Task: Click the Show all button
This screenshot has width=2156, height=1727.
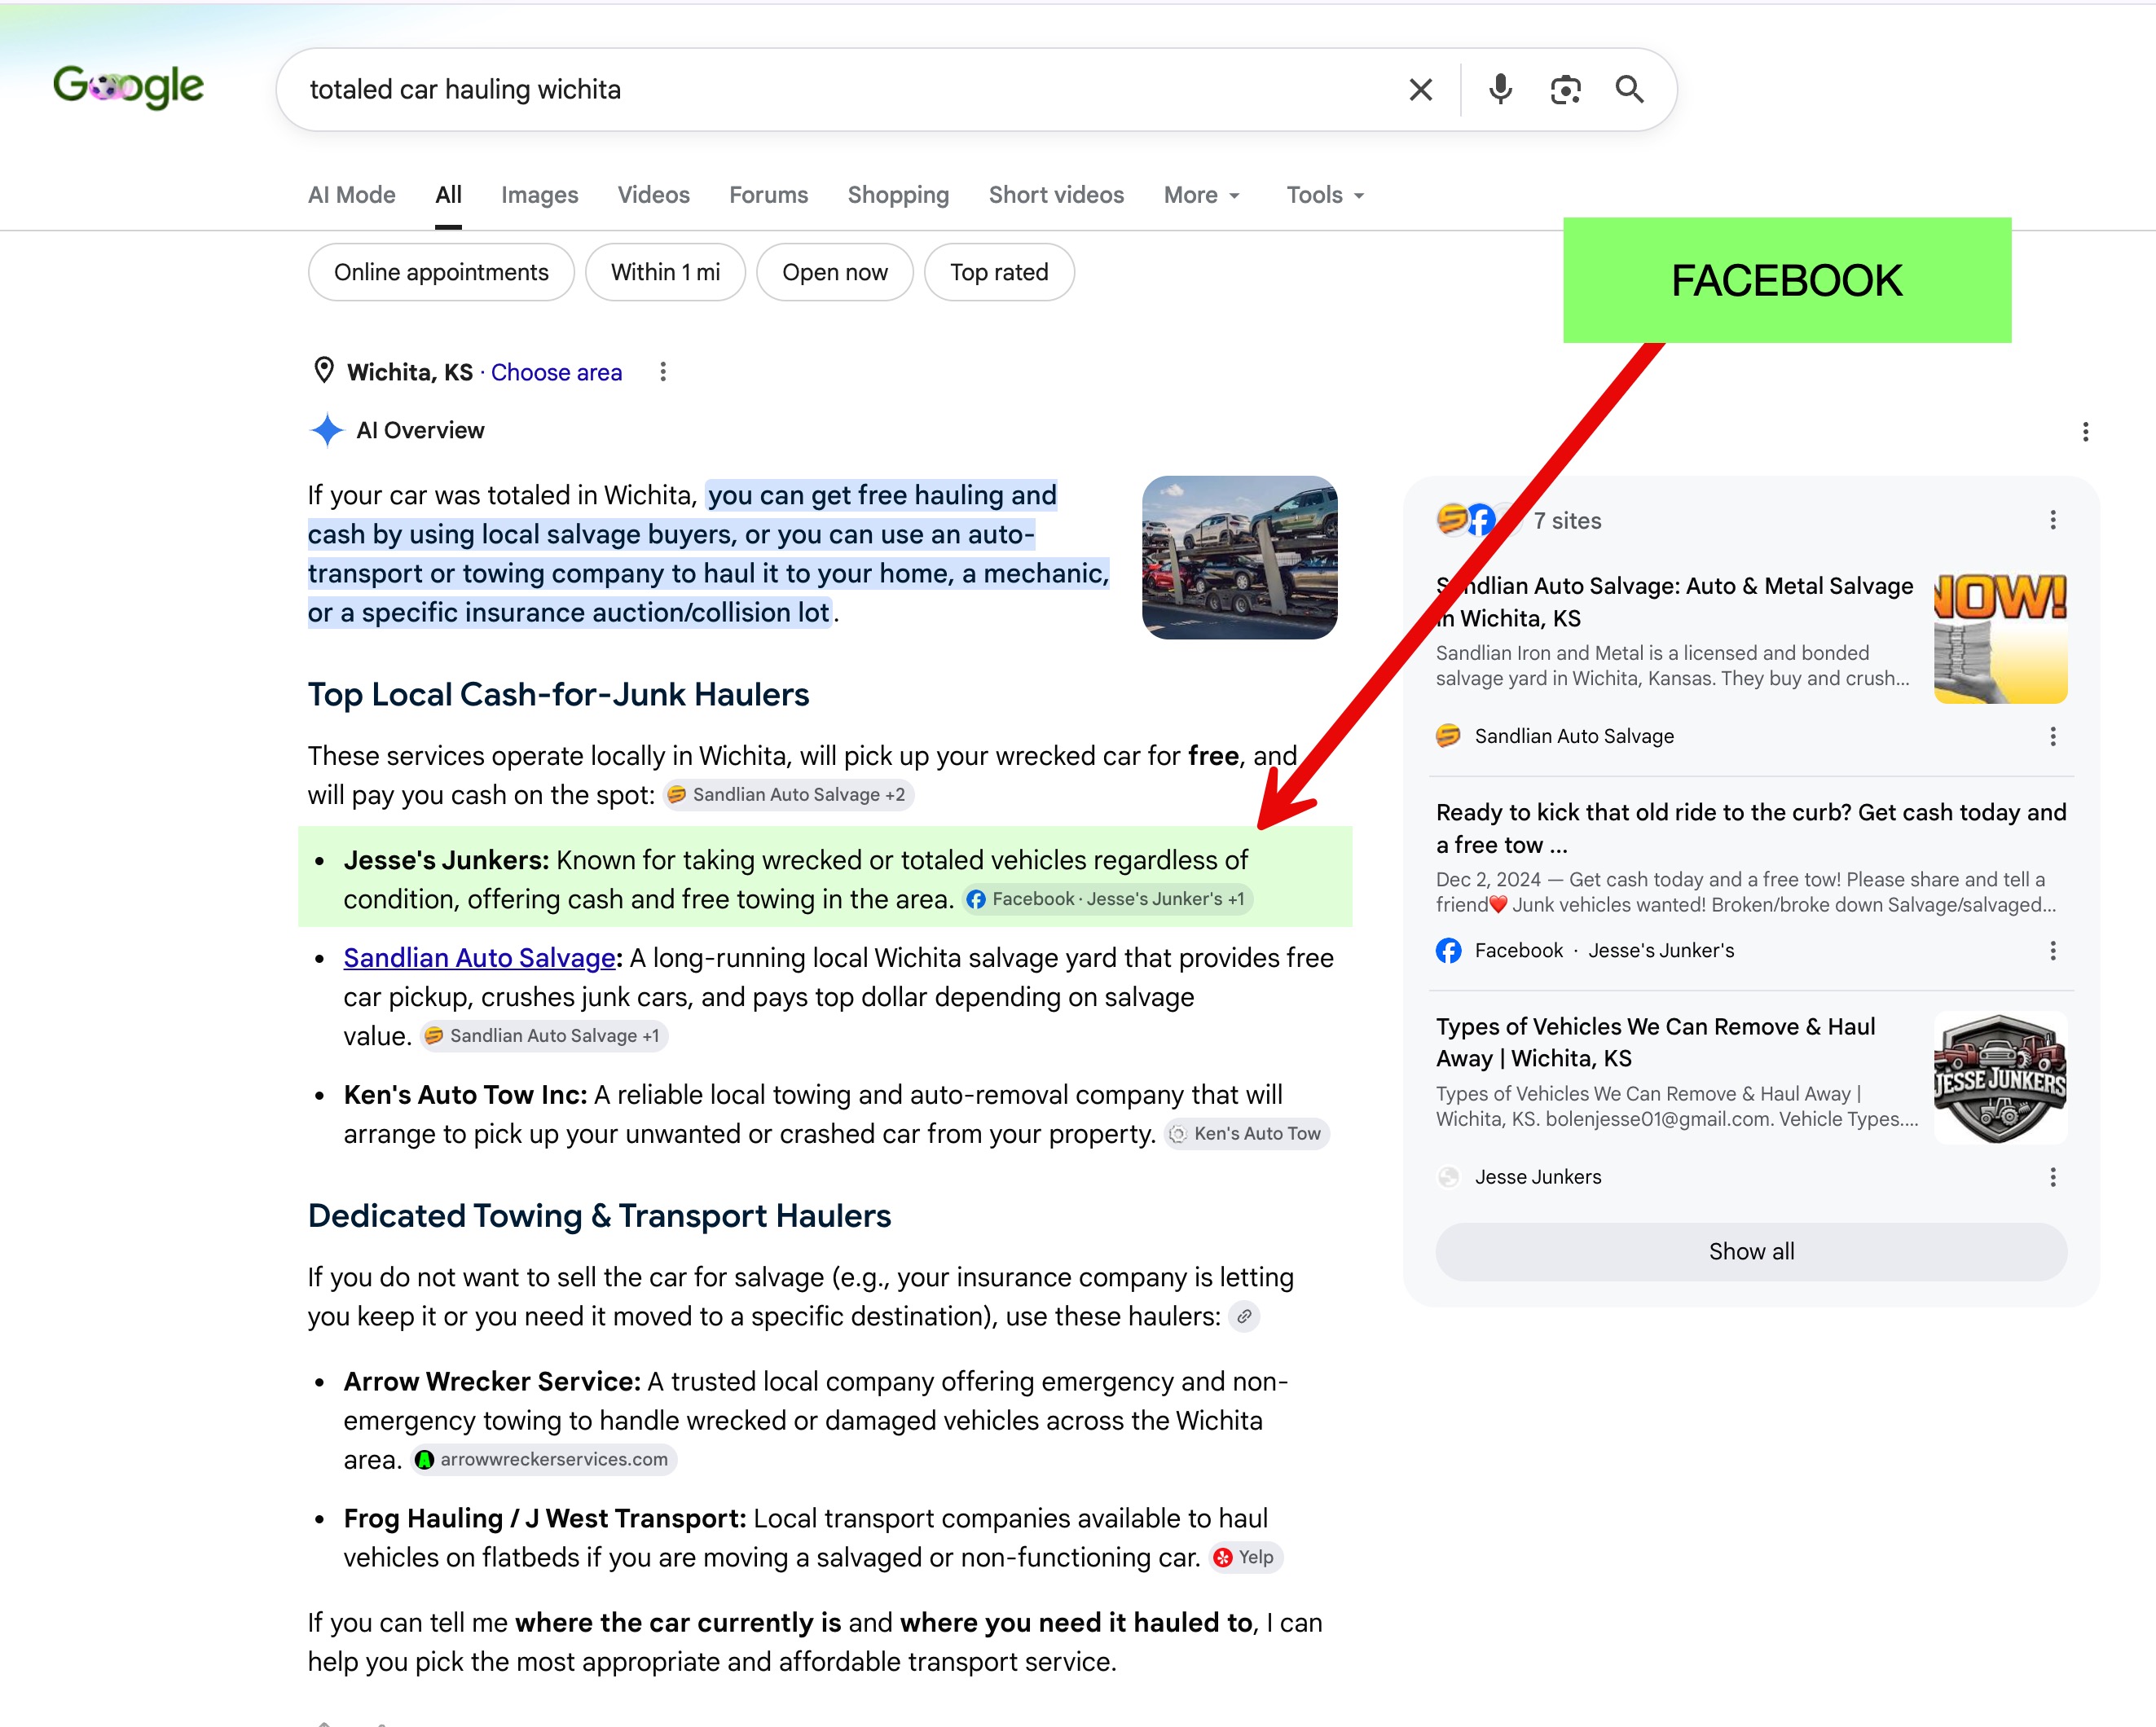Action: tap(1751, 1251)
